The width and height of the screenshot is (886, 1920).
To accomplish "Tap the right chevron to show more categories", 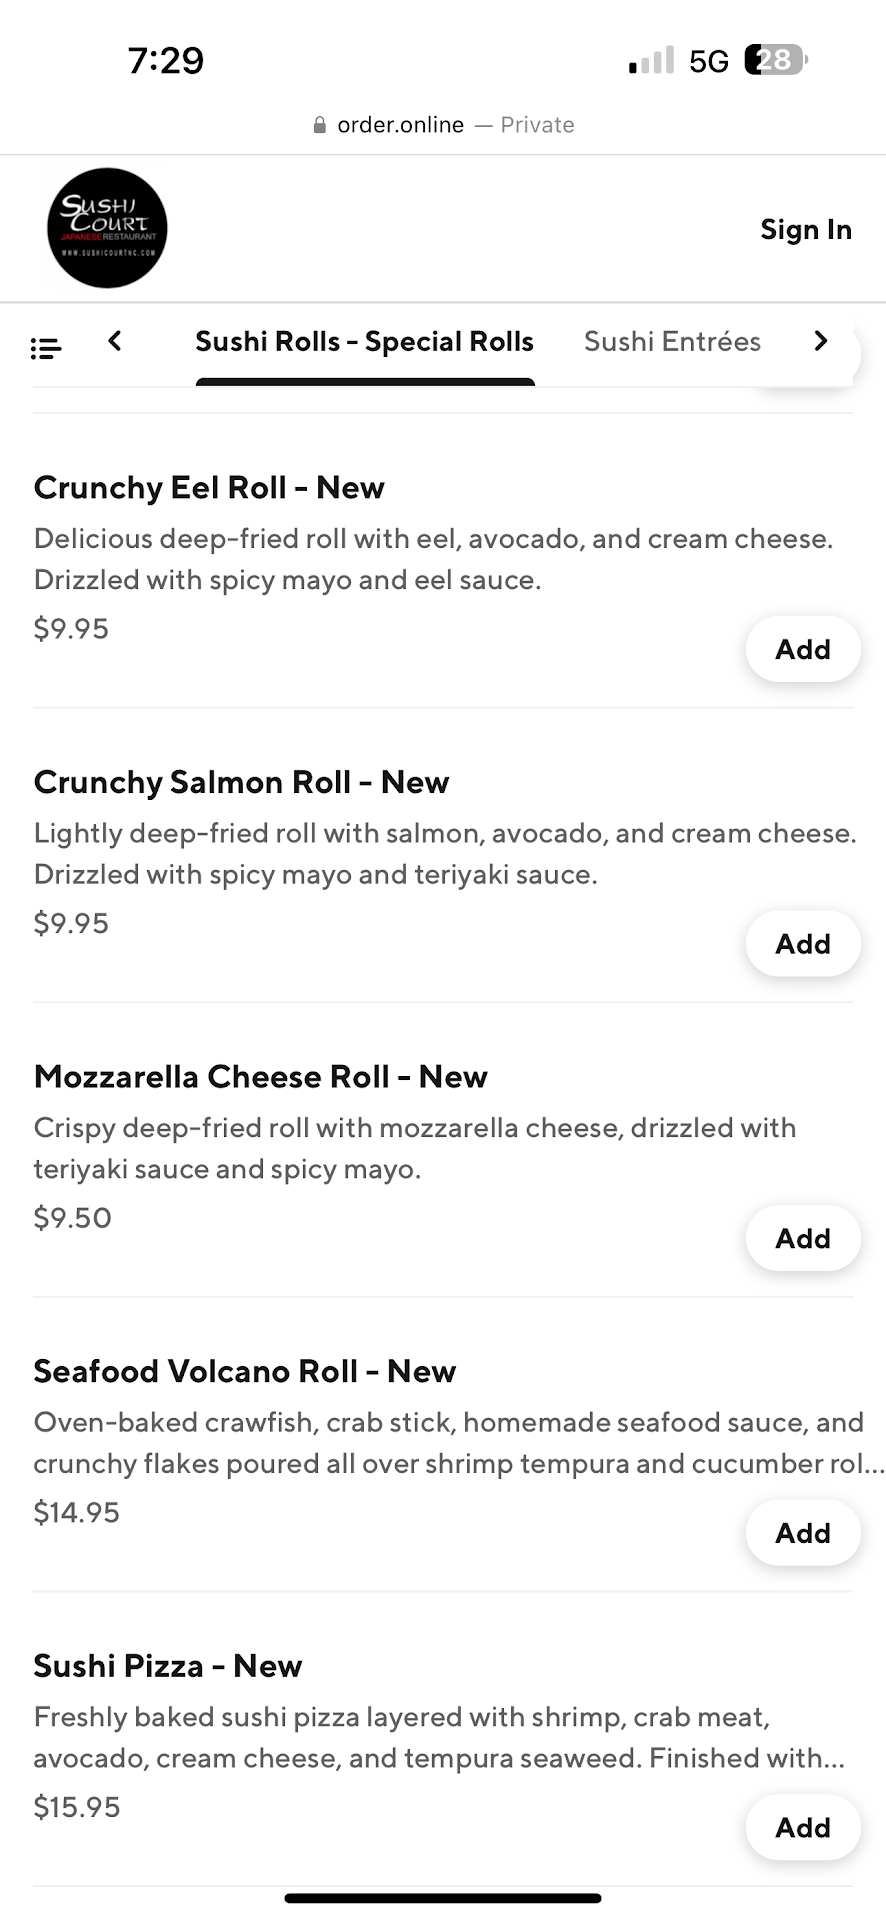I will [821, 342].
